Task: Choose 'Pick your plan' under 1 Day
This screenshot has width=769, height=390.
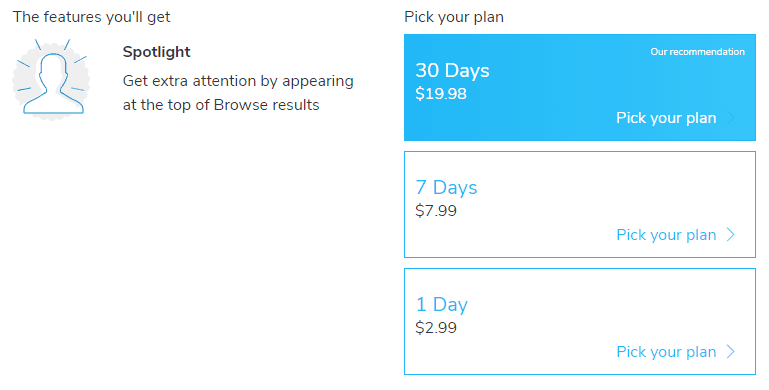Action: [666, 352]
